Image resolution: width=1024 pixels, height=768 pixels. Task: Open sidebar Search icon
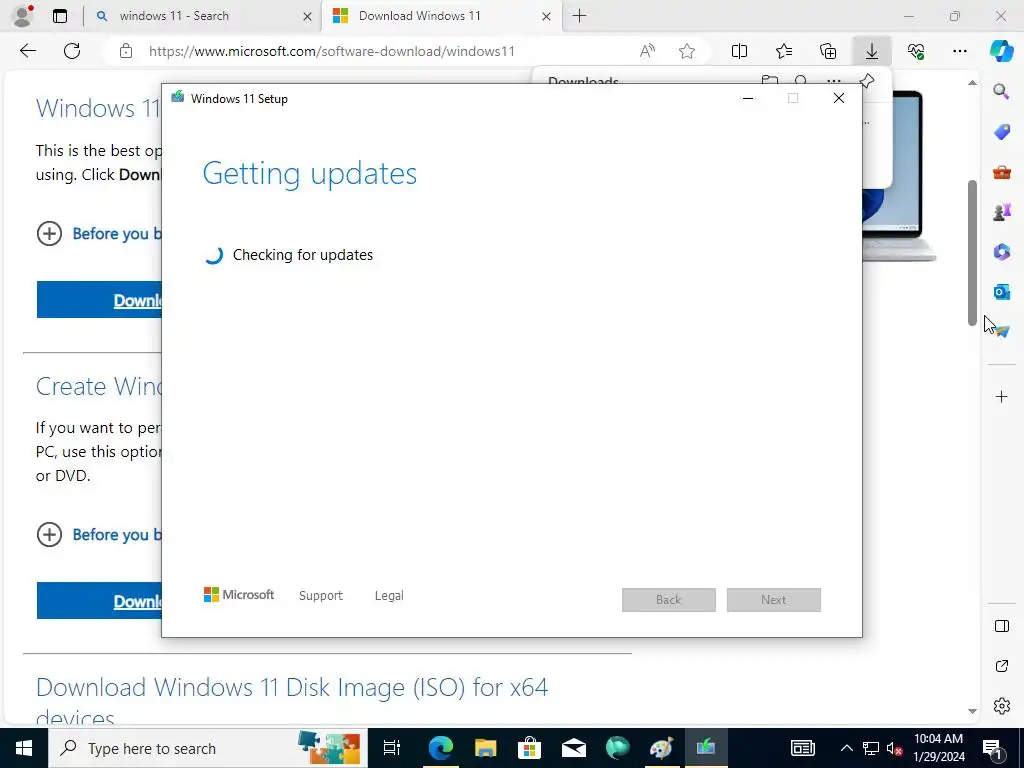1001,91
